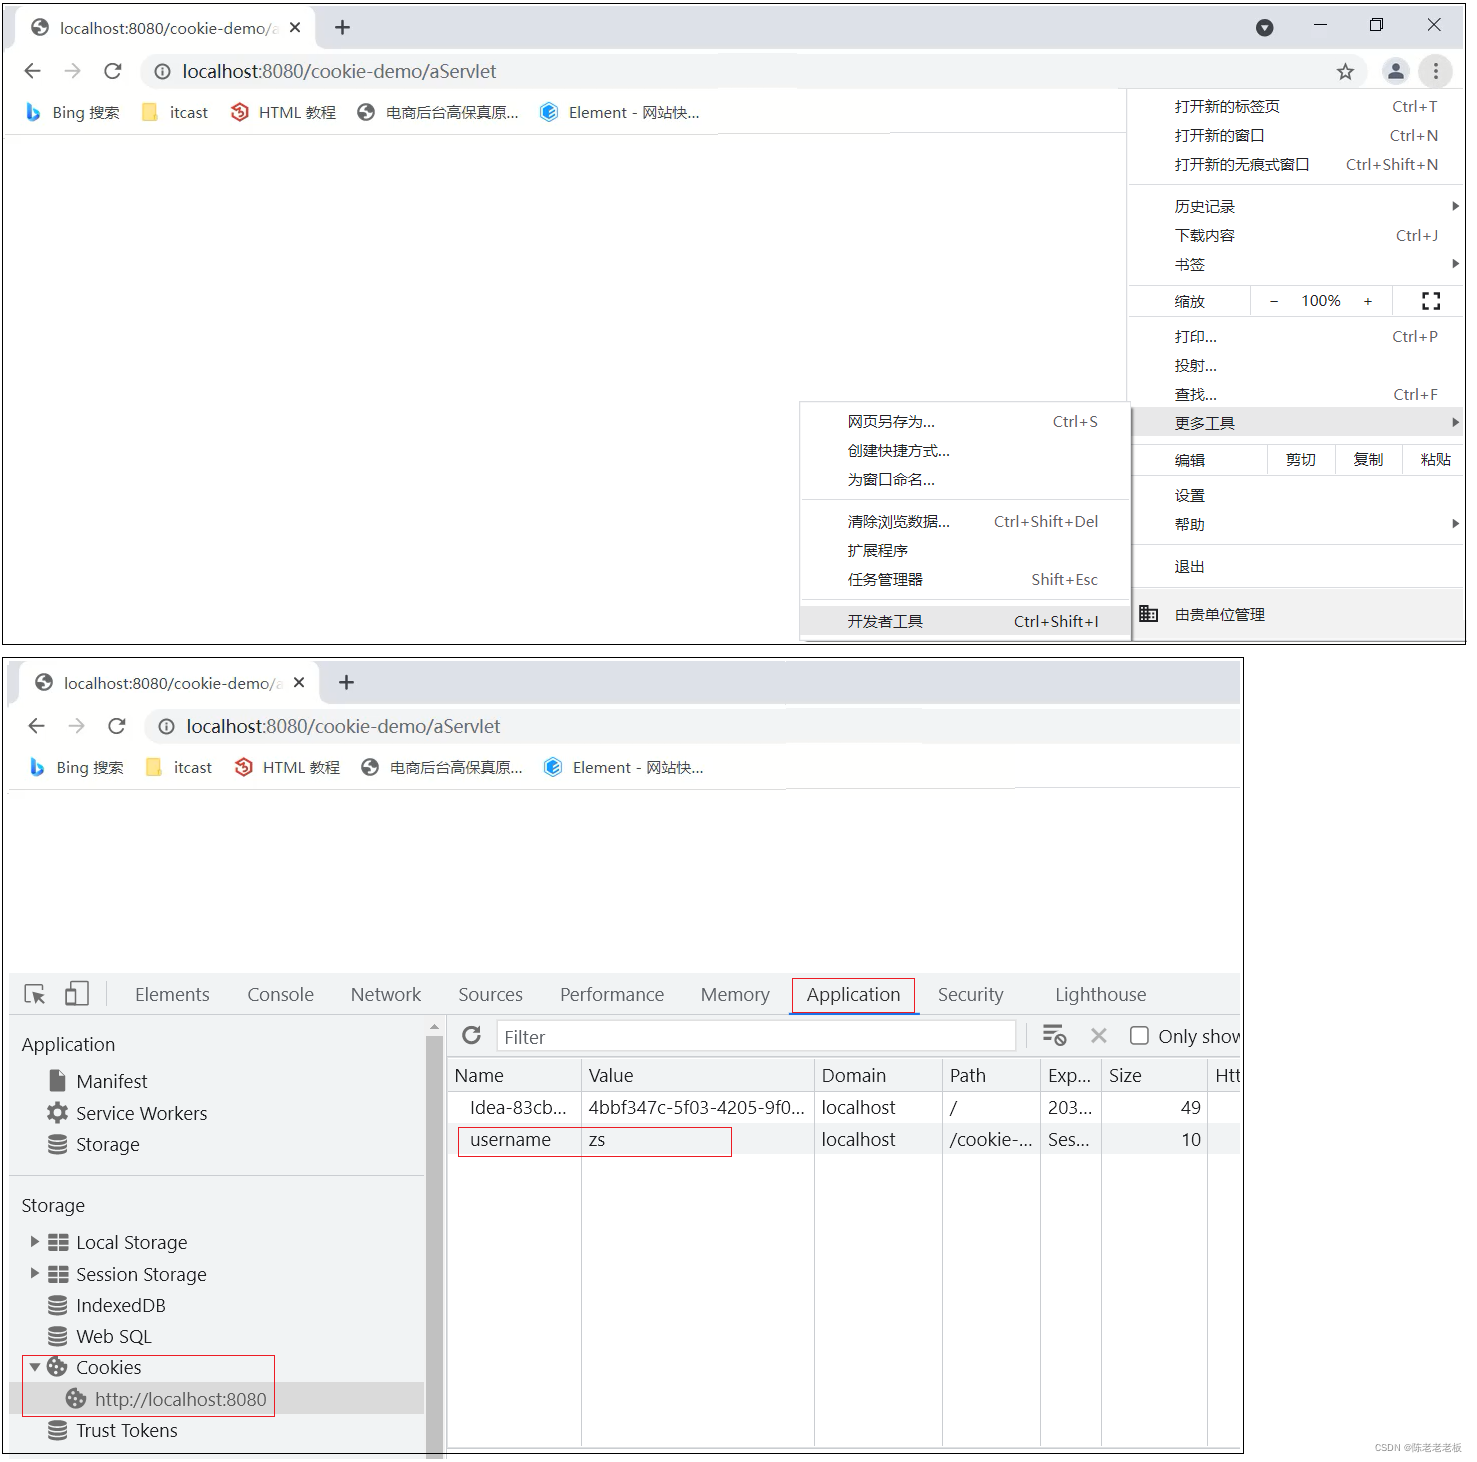The width and height of the screenshot is (1477, 1462).
Task: Open the itcast bookmark folder in the top window
Action: click(x=176, y=113)
